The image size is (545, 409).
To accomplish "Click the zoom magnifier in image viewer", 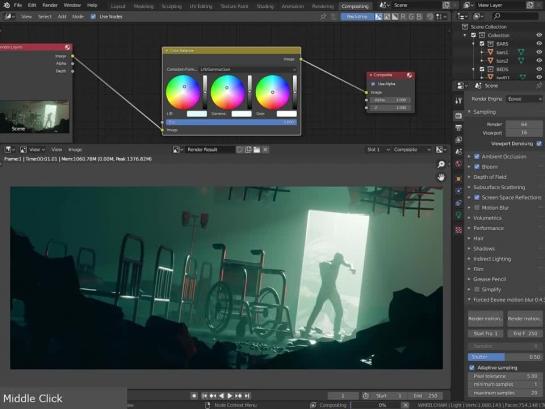I will (441, 164).
